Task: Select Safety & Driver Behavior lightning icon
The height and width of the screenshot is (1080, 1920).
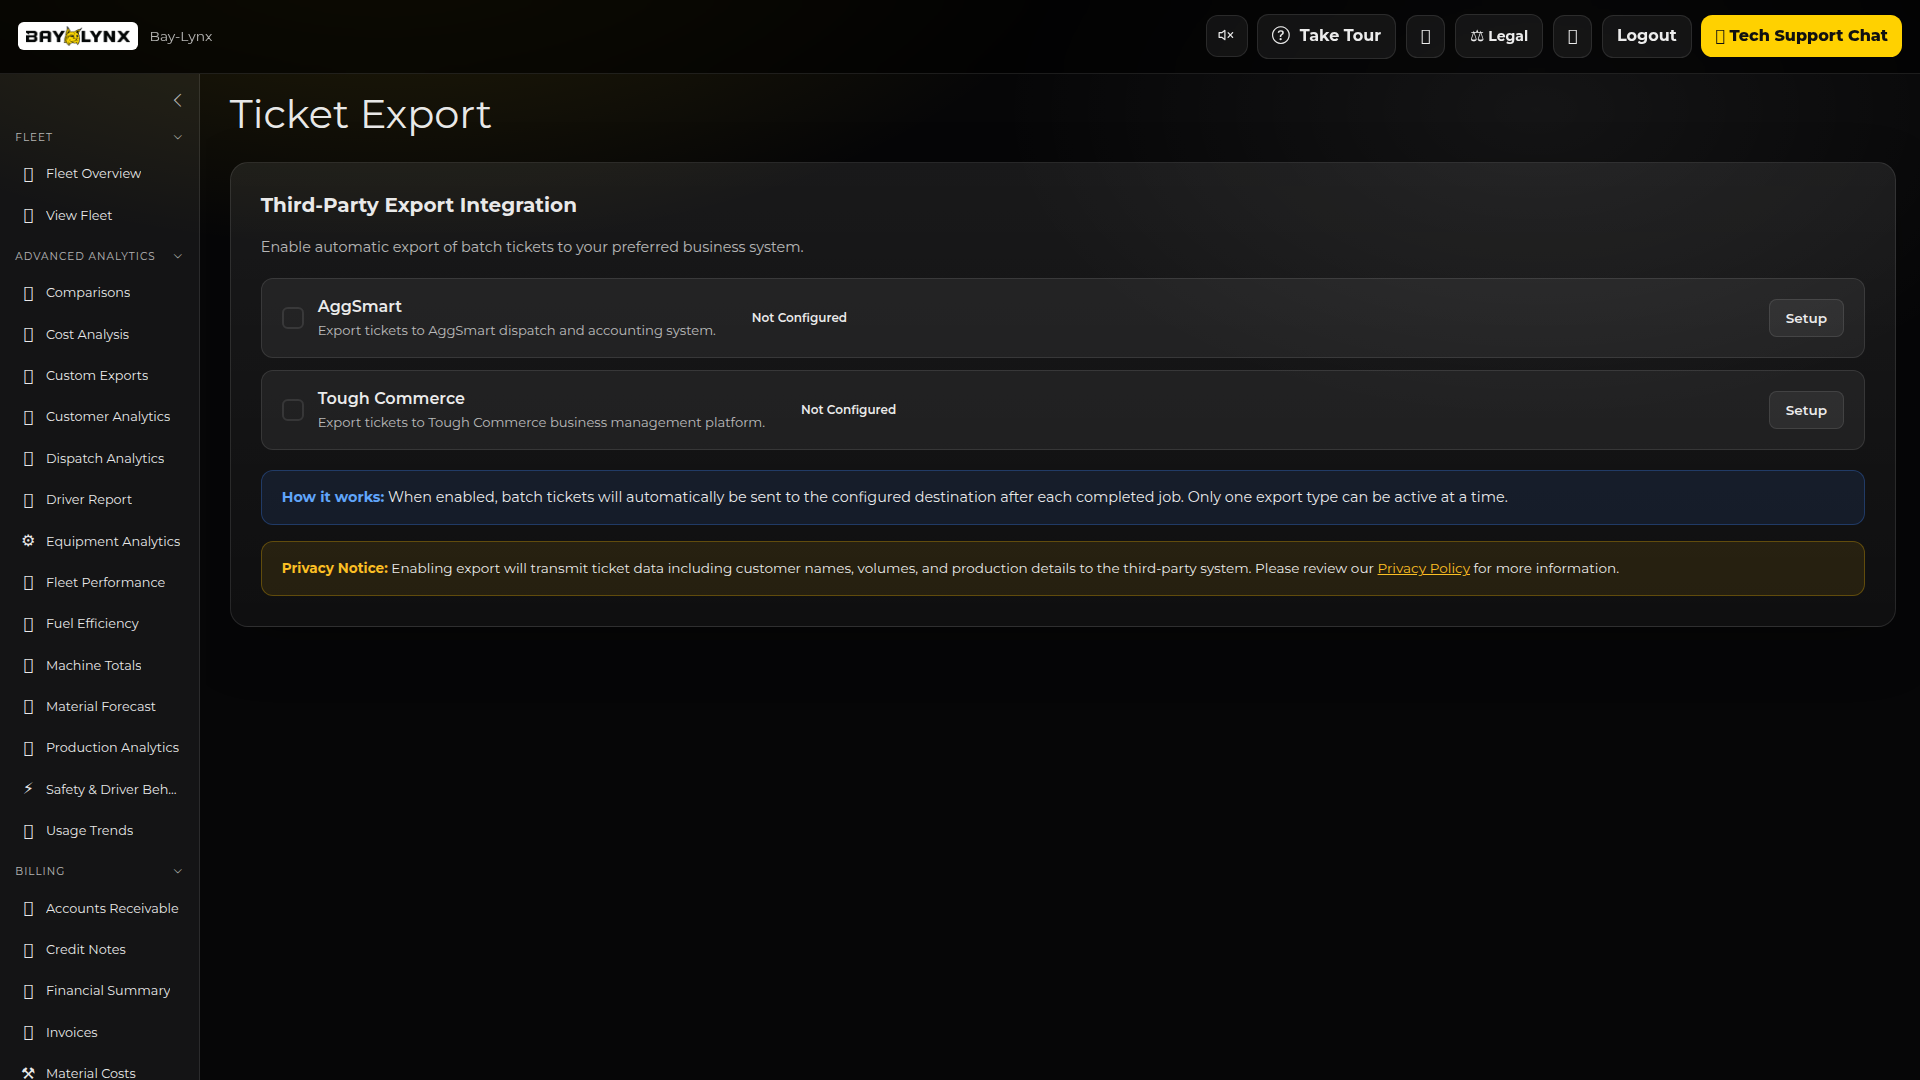Action: click(x=27, y=788)
